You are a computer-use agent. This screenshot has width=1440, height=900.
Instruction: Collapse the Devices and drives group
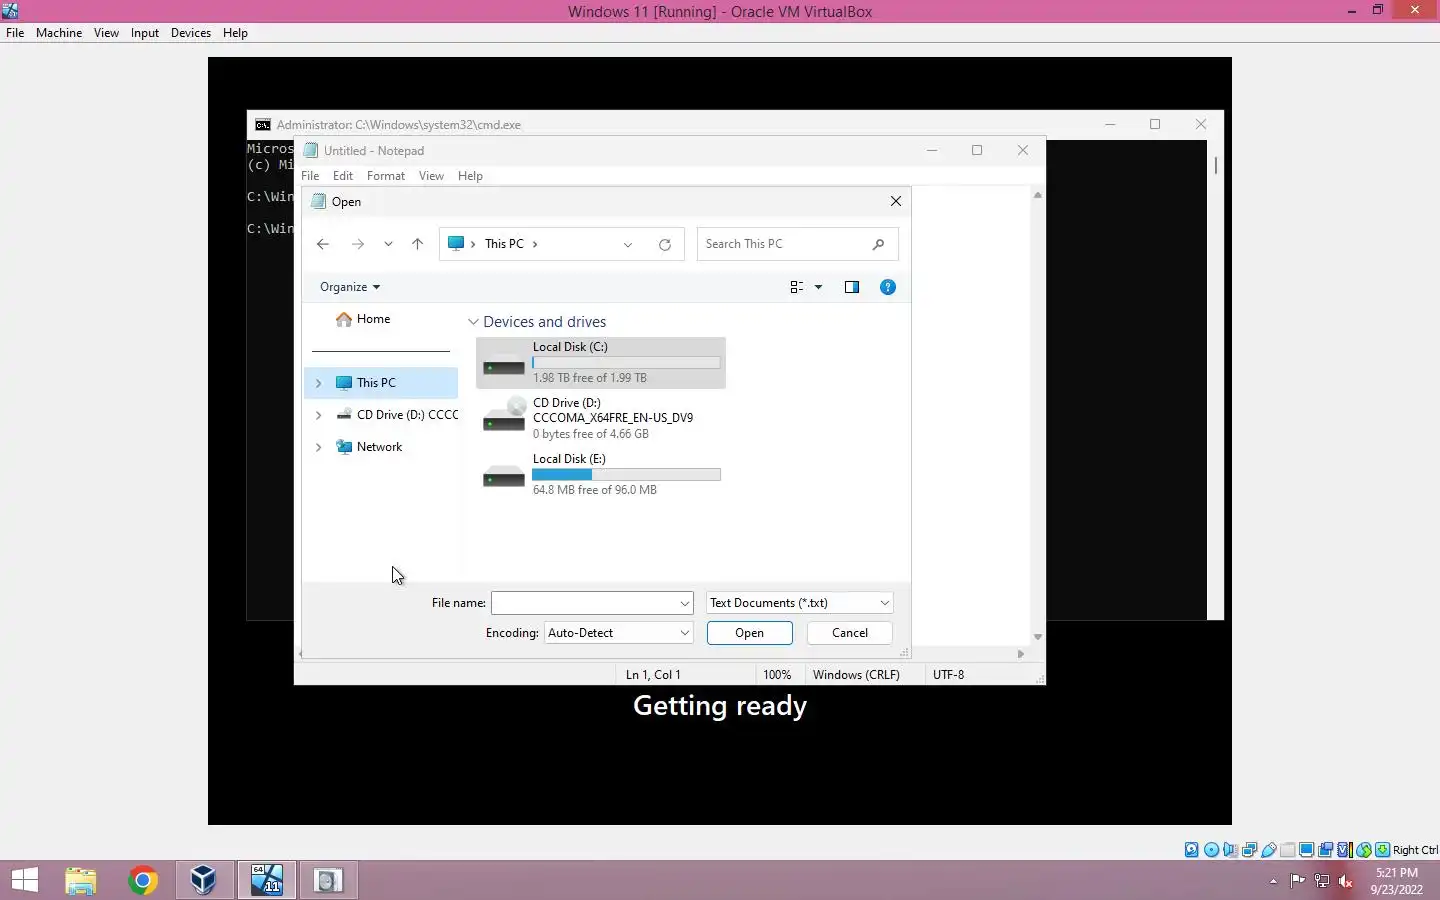473,322
